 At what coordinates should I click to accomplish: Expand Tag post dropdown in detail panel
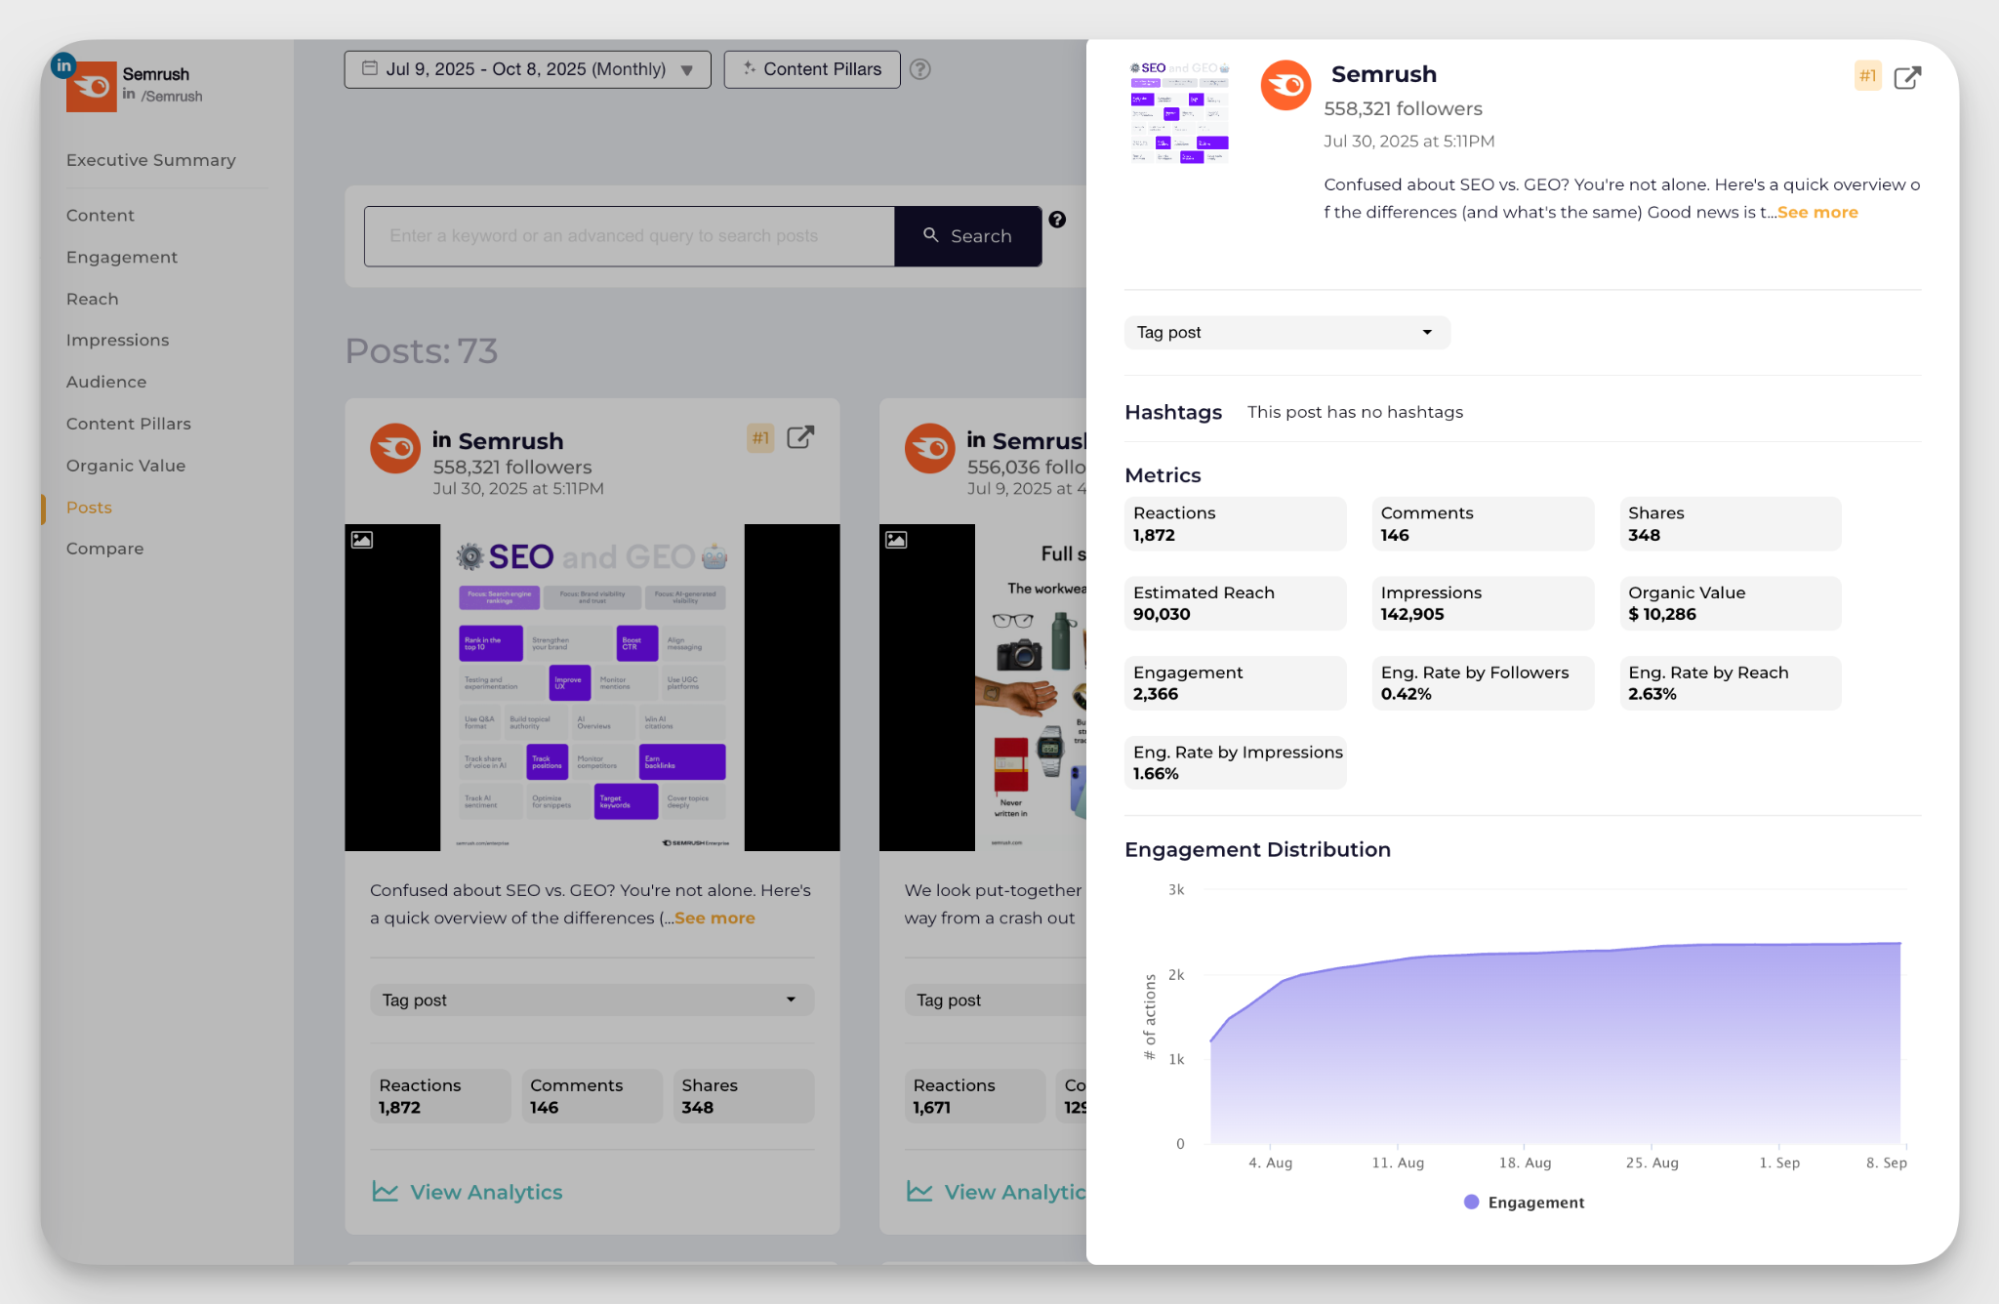click(1286, 332)
